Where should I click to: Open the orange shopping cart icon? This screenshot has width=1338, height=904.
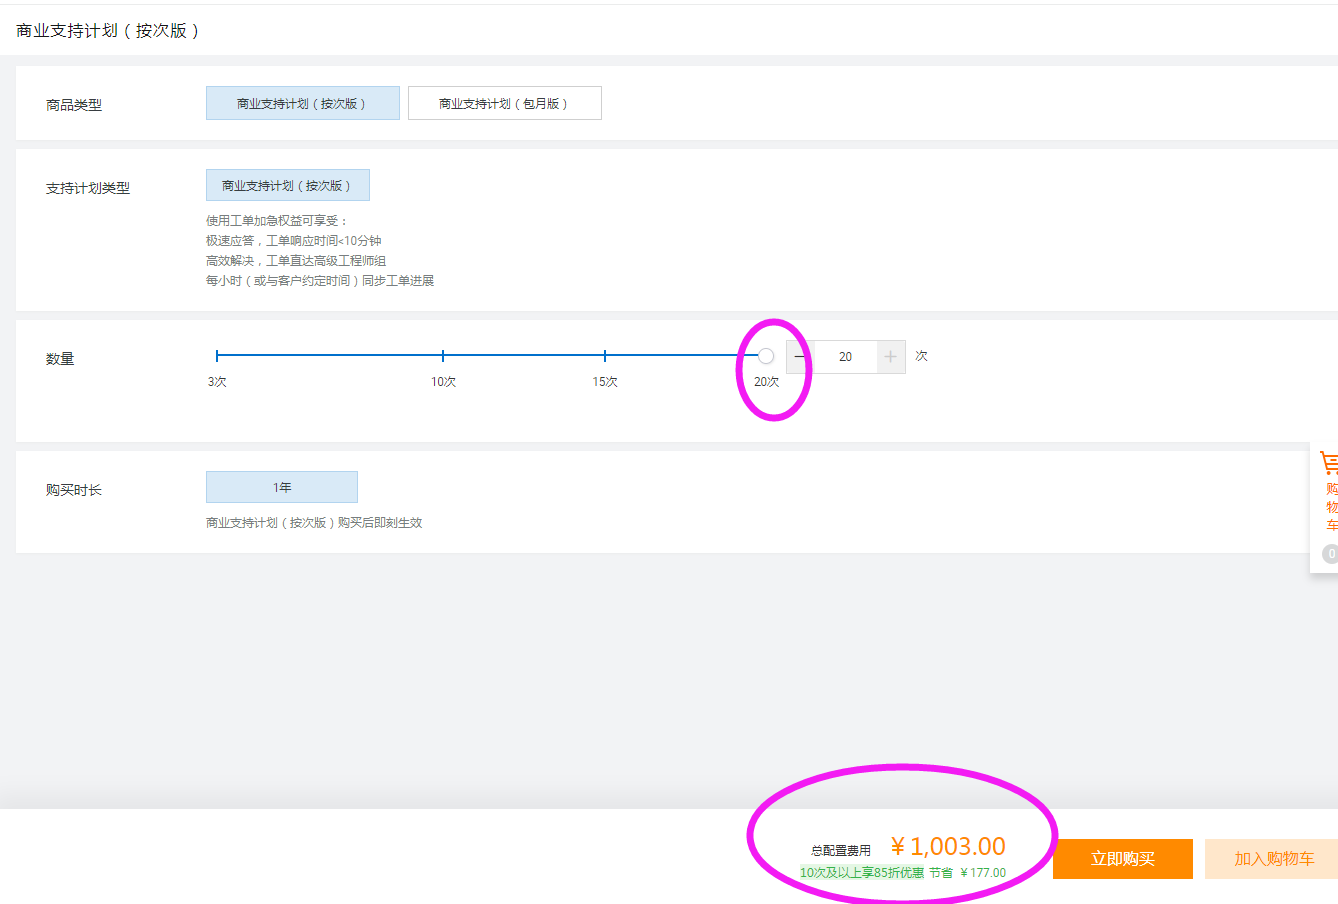pos(1329,463)
